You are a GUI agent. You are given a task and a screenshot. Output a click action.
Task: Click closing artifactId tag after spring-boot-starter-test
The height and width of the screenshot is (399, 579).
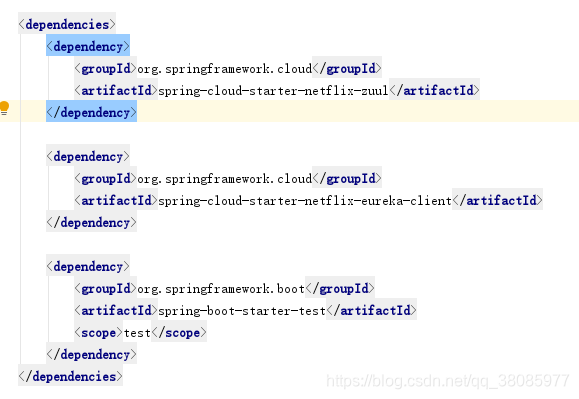(x=371, y=310)
